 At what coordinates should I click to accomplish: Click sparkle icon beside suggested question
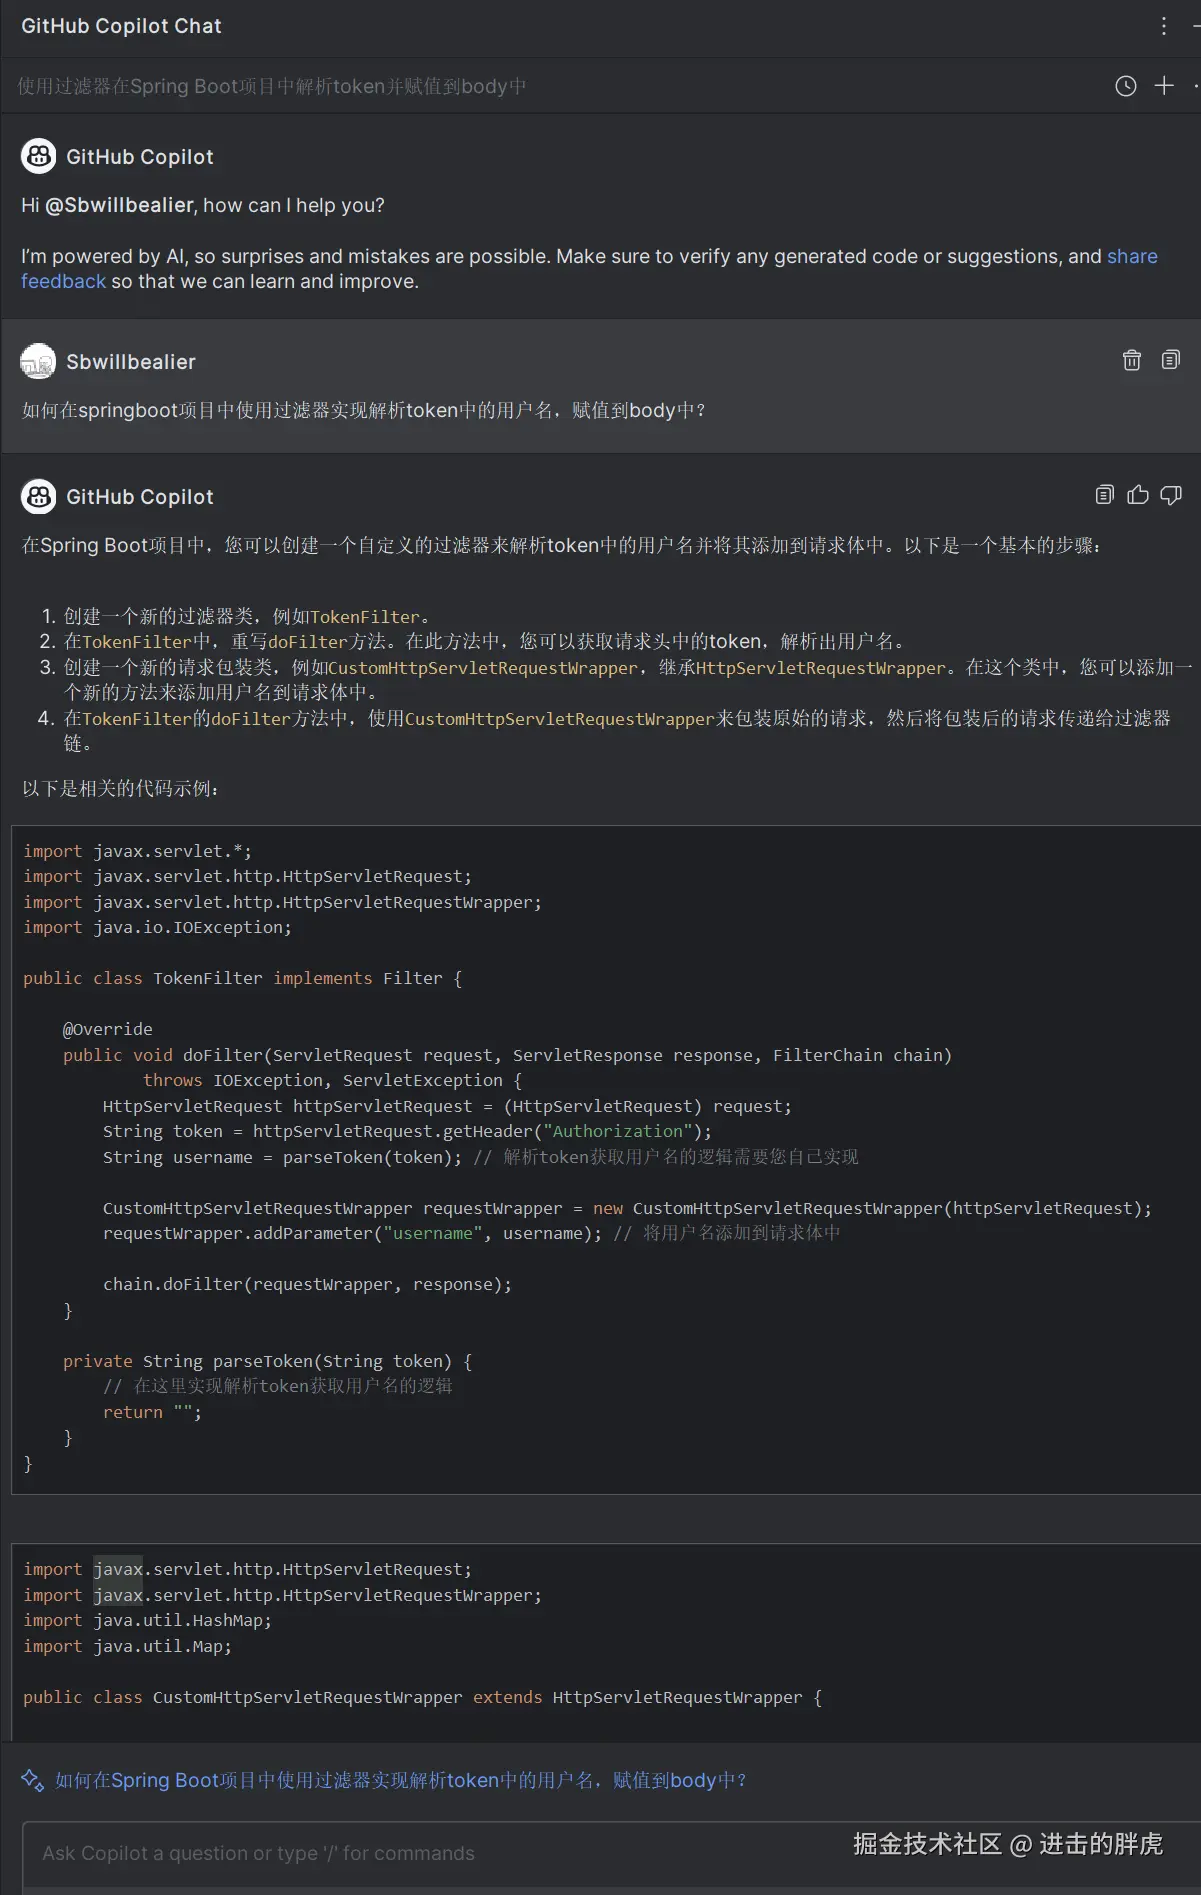32,1780
